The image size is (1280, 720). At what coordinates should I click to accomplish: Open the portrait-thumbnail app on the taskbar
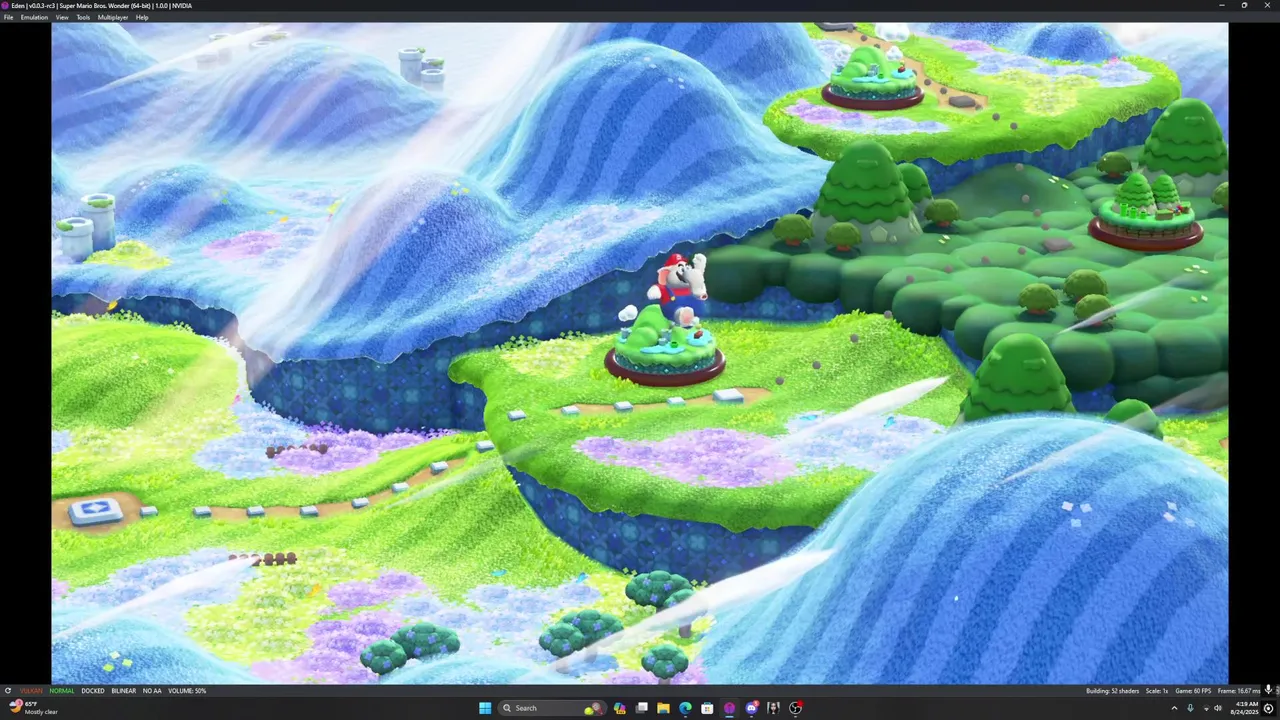pos(773,708)
